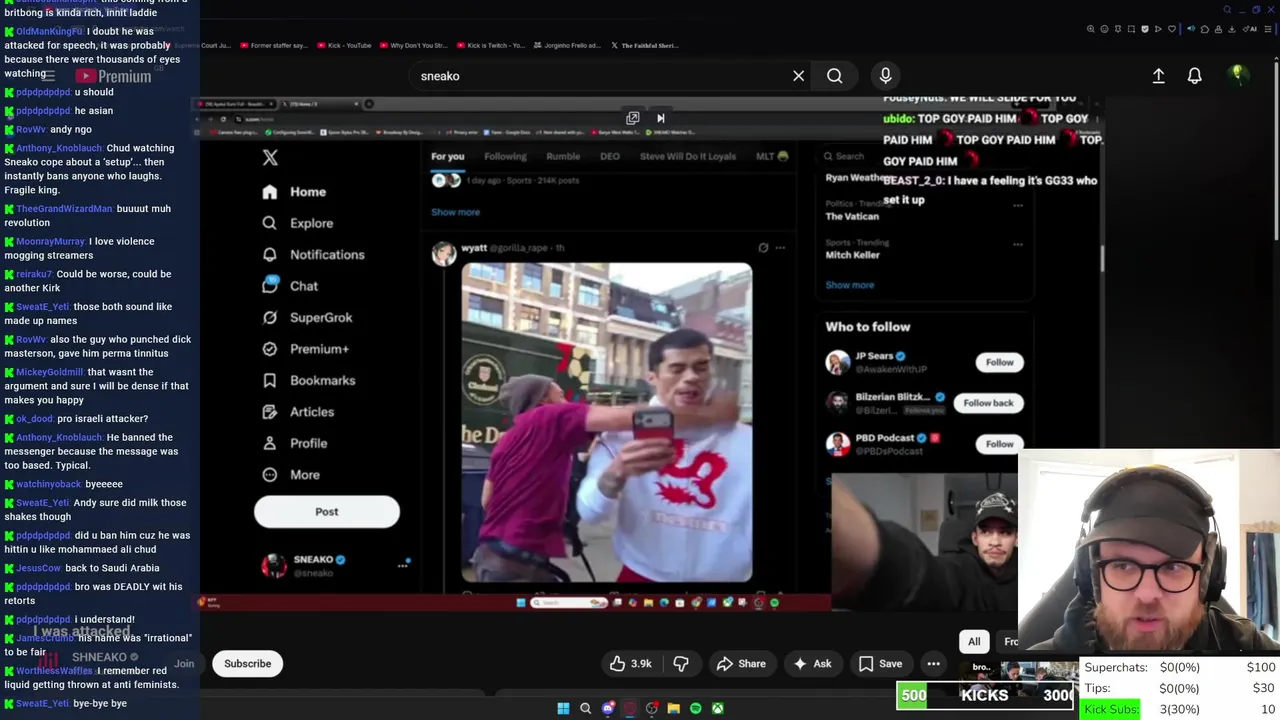Skip to next video icon

pos(660,118)
